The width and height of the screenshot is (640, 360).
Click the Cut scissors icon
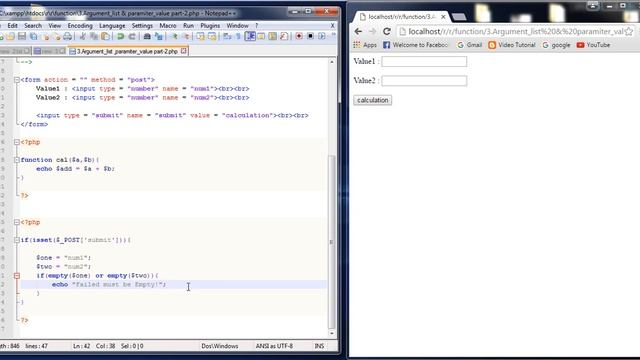pyautogui.click(x=82, y=37)
